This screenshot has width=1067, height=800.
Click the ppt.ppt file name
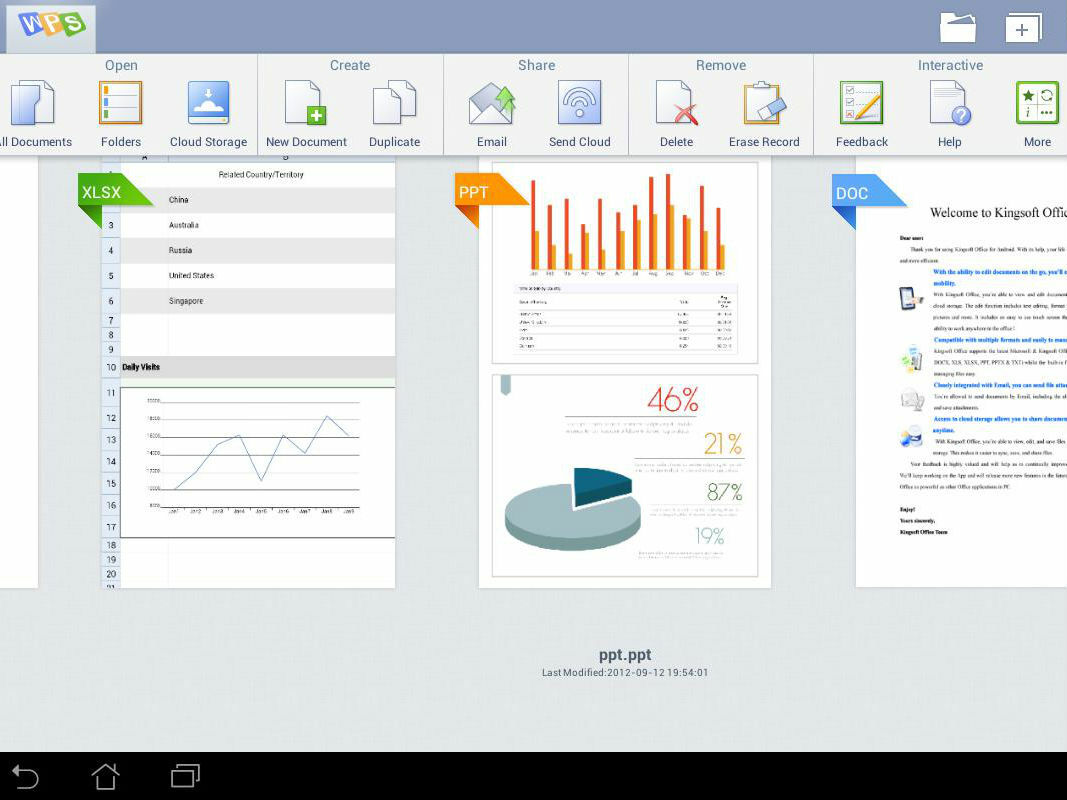click(625, 654)
